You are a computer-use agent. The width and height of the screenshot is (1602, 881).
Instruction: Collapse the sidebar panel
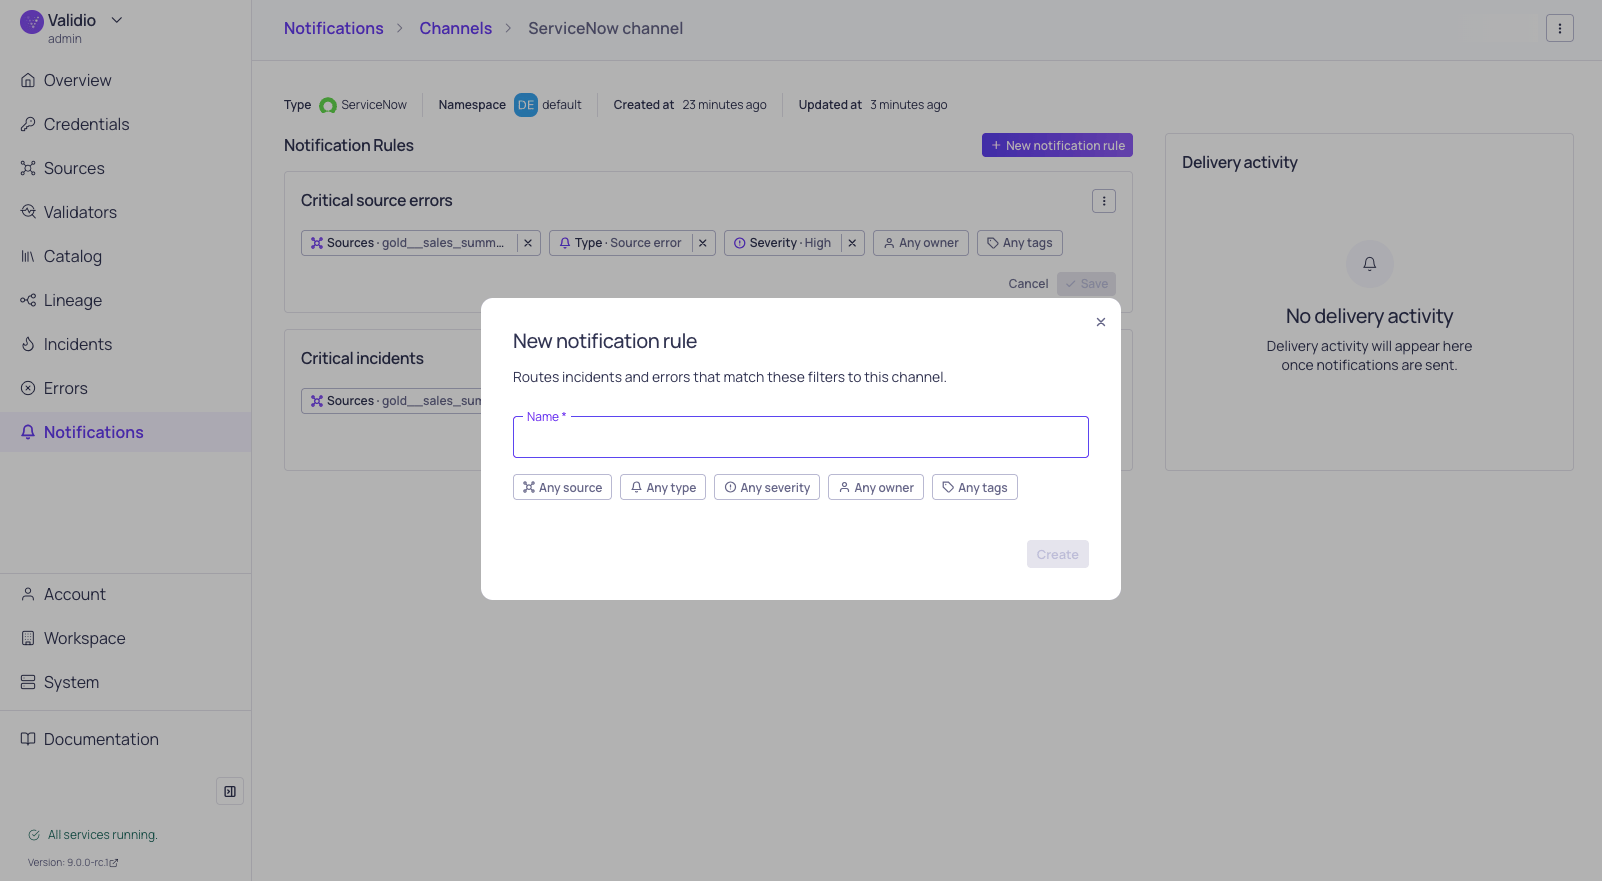(x=230, y=791)
